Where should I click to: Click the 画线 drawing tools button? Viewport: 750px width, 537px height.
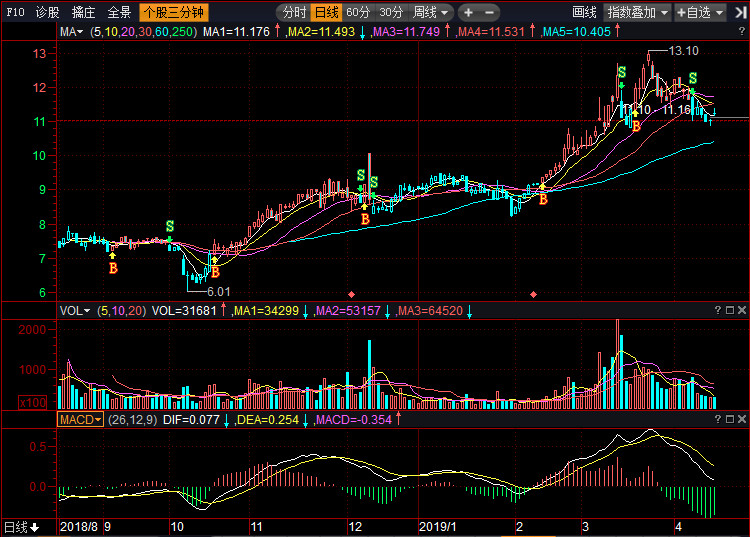tap(584, 13)
